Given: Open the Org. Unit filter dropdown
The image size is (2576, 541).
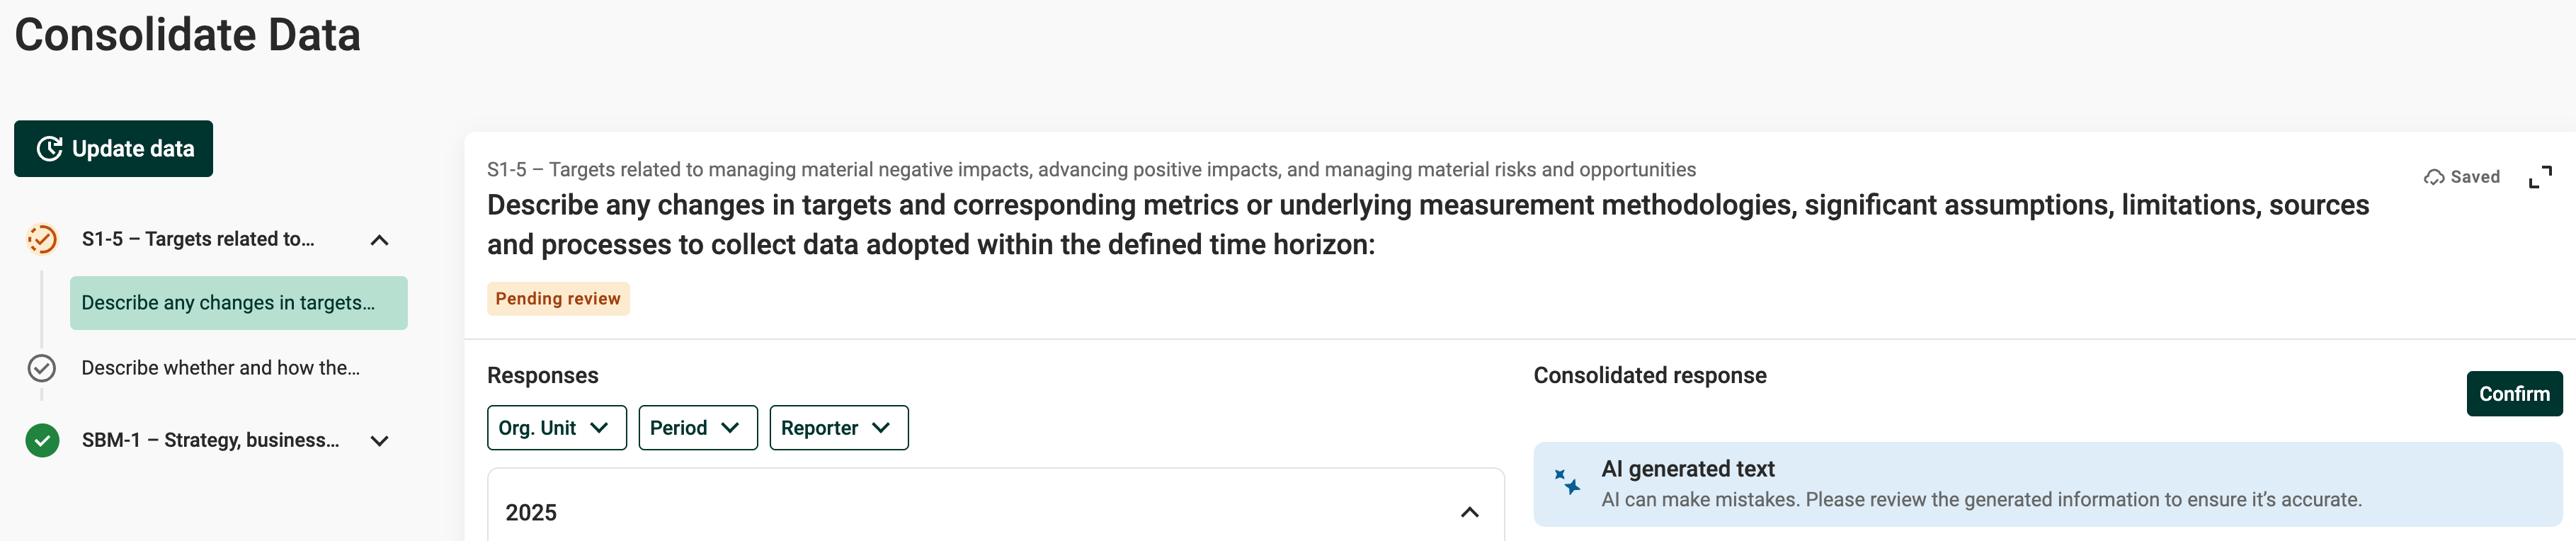Looking at the screenshot, I should [556, 428].
